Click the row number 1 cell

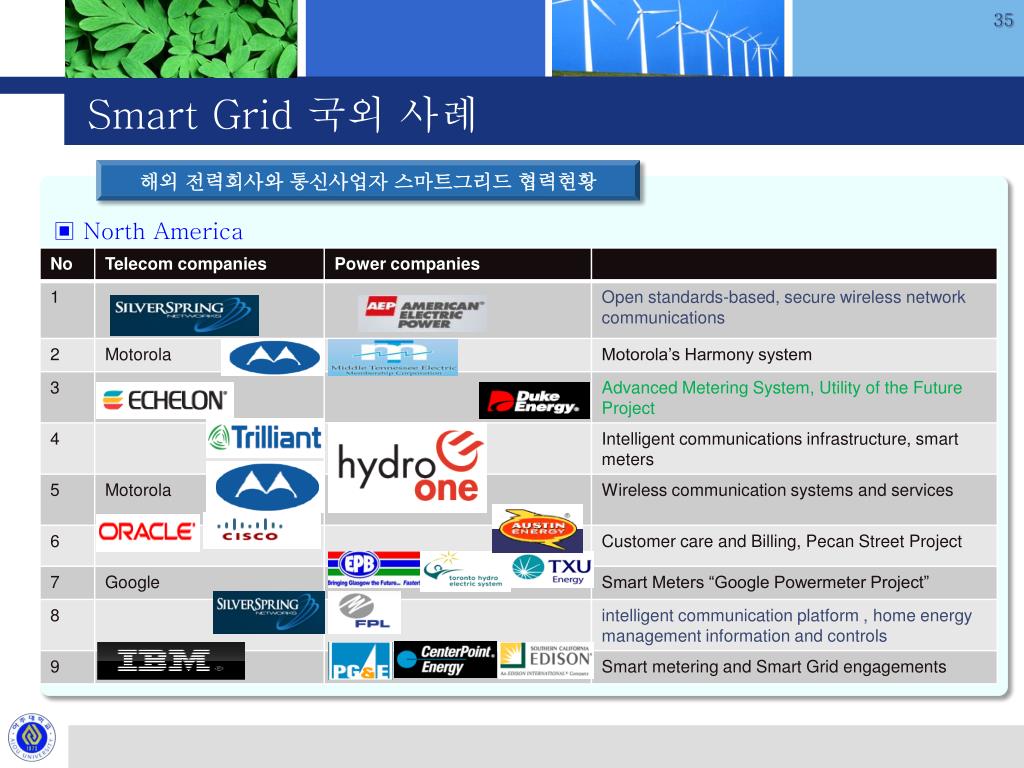67,310
